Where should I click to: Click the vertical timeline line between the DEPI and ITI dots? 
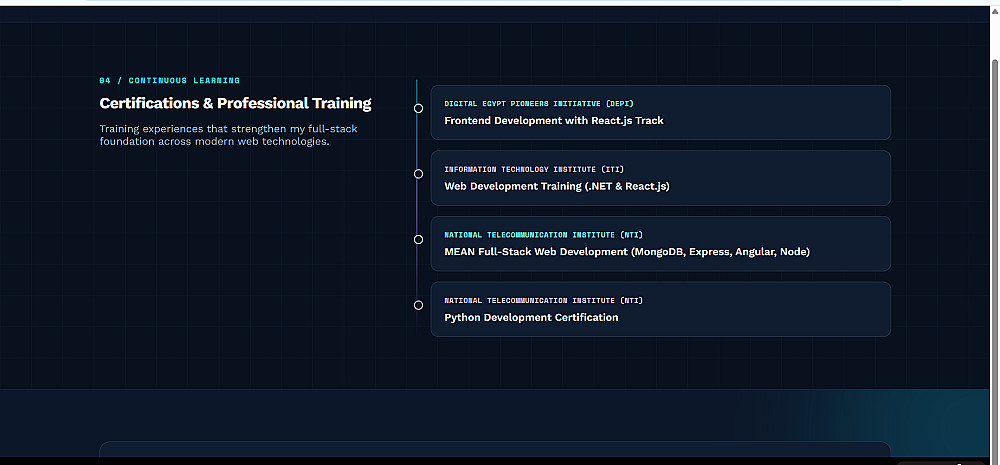(416, 141)
